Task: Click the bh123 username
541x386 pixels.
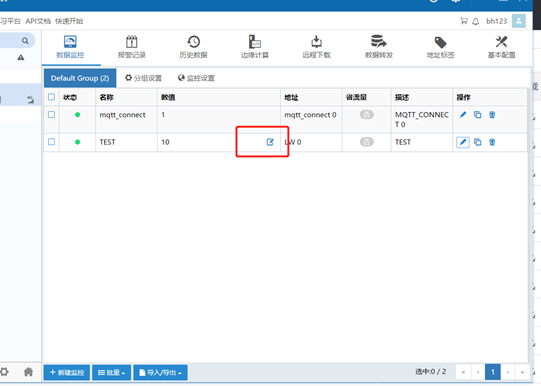Action: click(x=496, y=21)
